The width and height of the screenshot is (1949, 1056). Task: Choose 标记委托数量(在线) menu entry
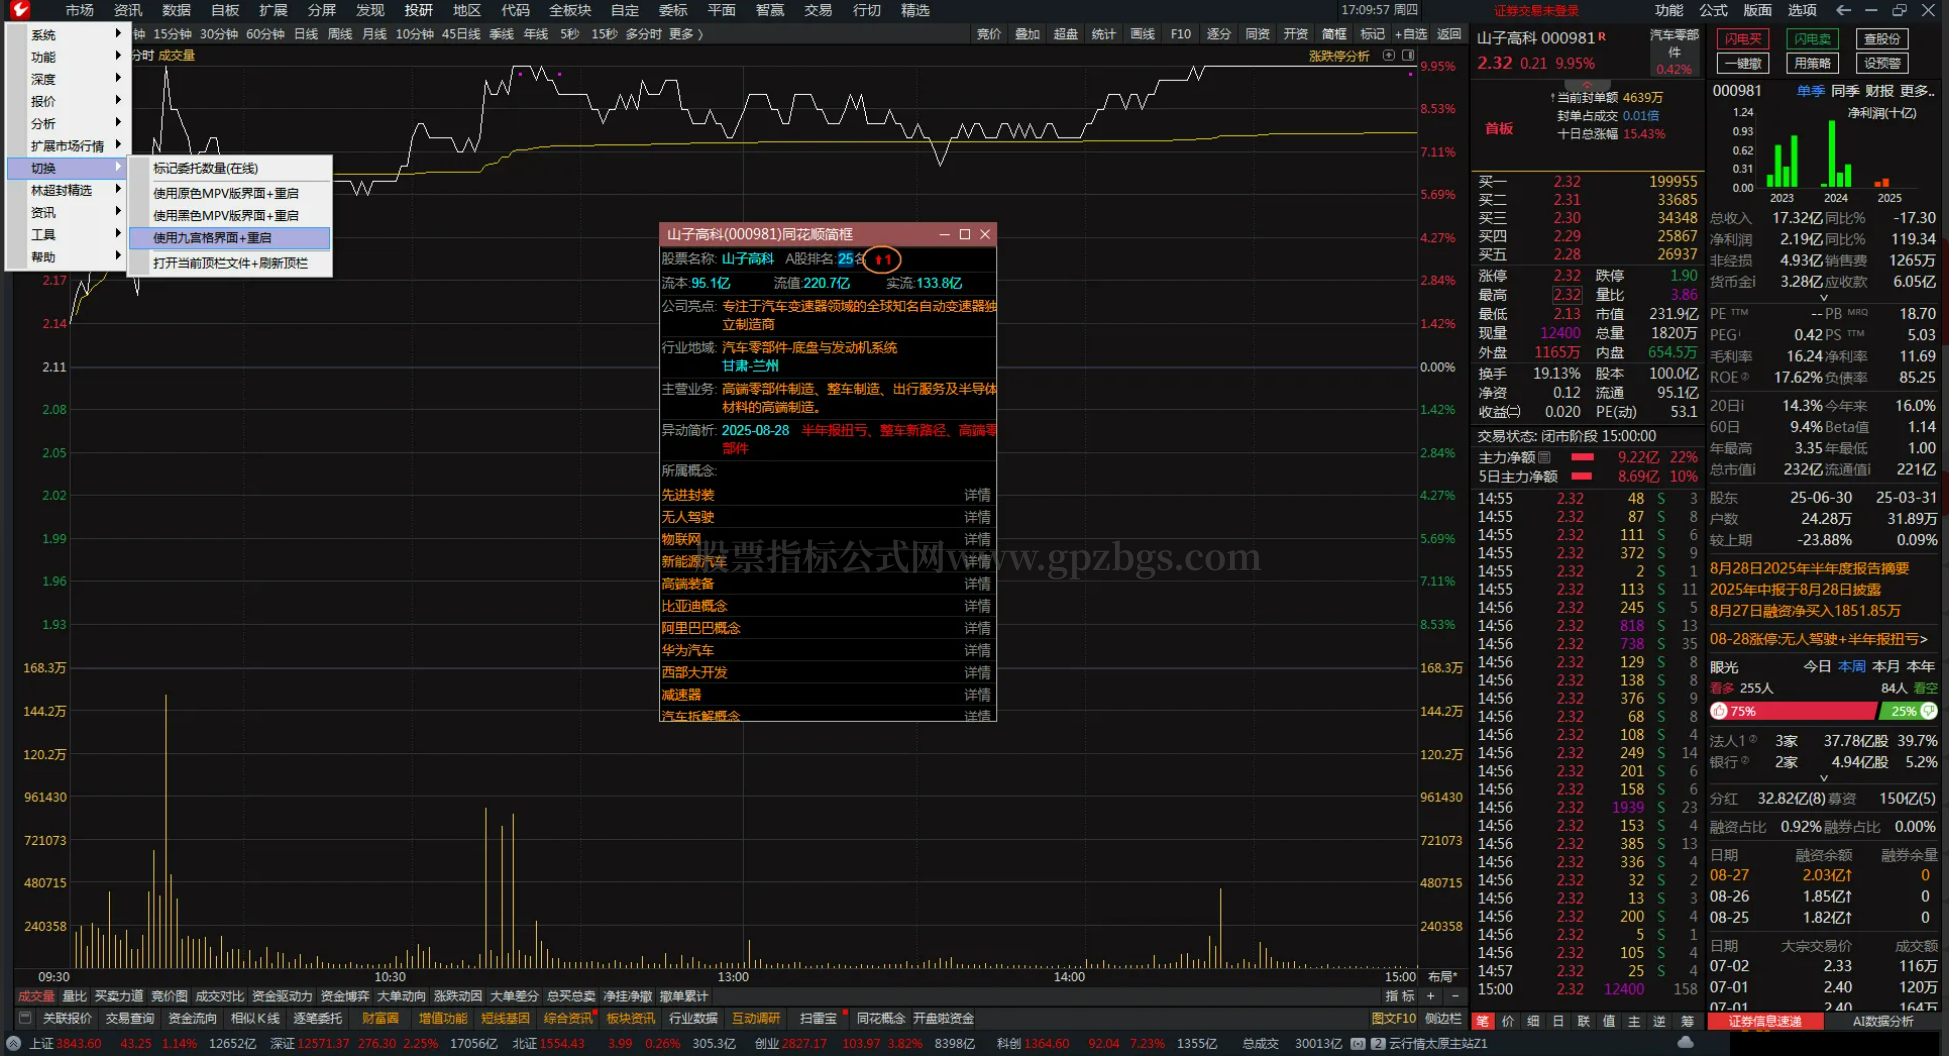230,168
